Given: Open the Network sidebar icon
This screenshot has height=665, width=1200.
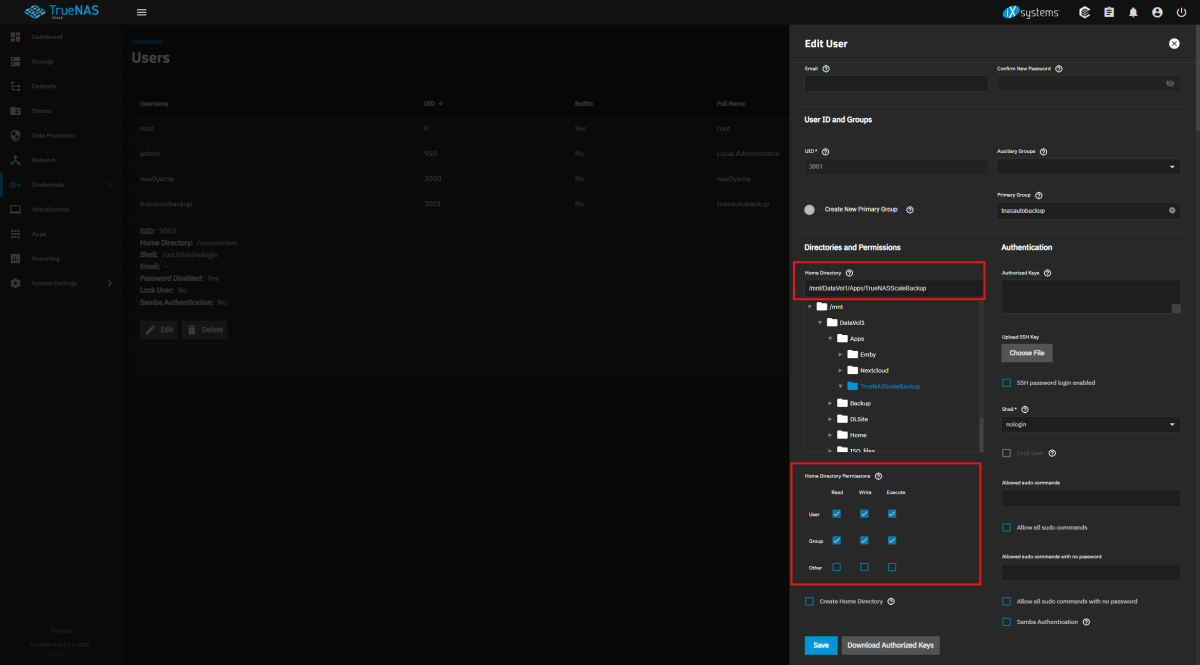Looking at the screenshot, I should pos(15,160).
